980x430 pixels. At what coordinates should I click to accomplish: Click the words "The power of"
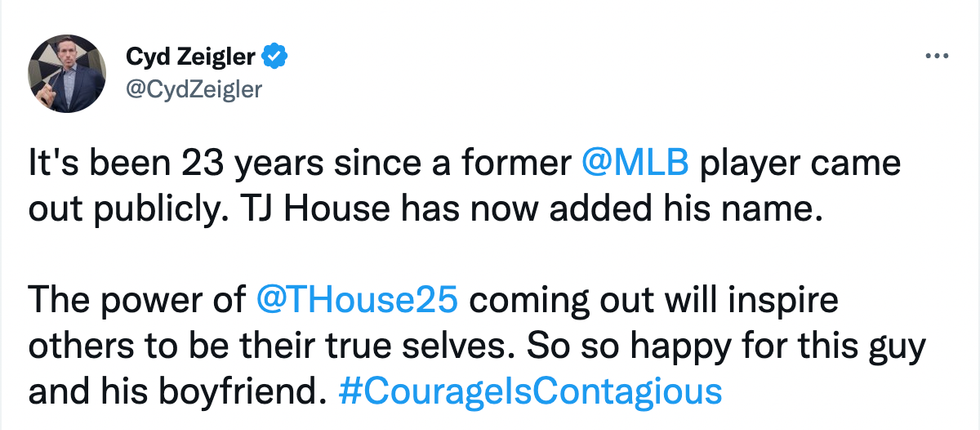(135, 299)
